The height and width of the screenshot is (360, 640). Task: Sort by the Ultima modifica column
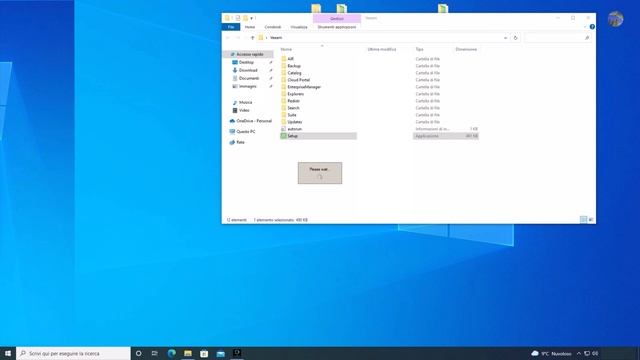(382, 49)
